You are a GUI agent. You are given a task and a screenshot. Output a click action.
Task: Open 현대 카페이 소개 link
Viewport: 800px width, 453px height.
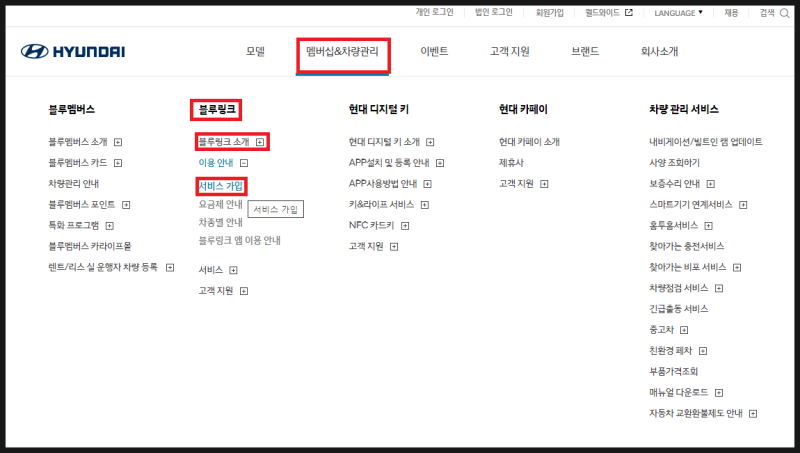(529, 142)
